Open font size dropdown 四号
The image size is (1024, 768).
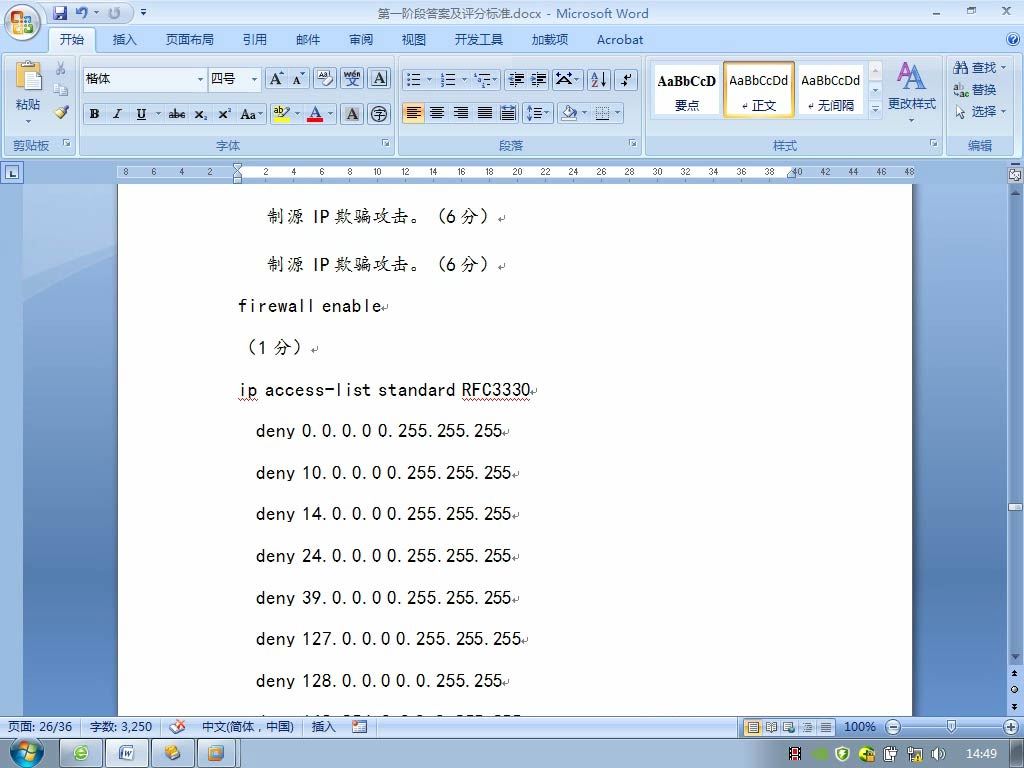(254, 79)
